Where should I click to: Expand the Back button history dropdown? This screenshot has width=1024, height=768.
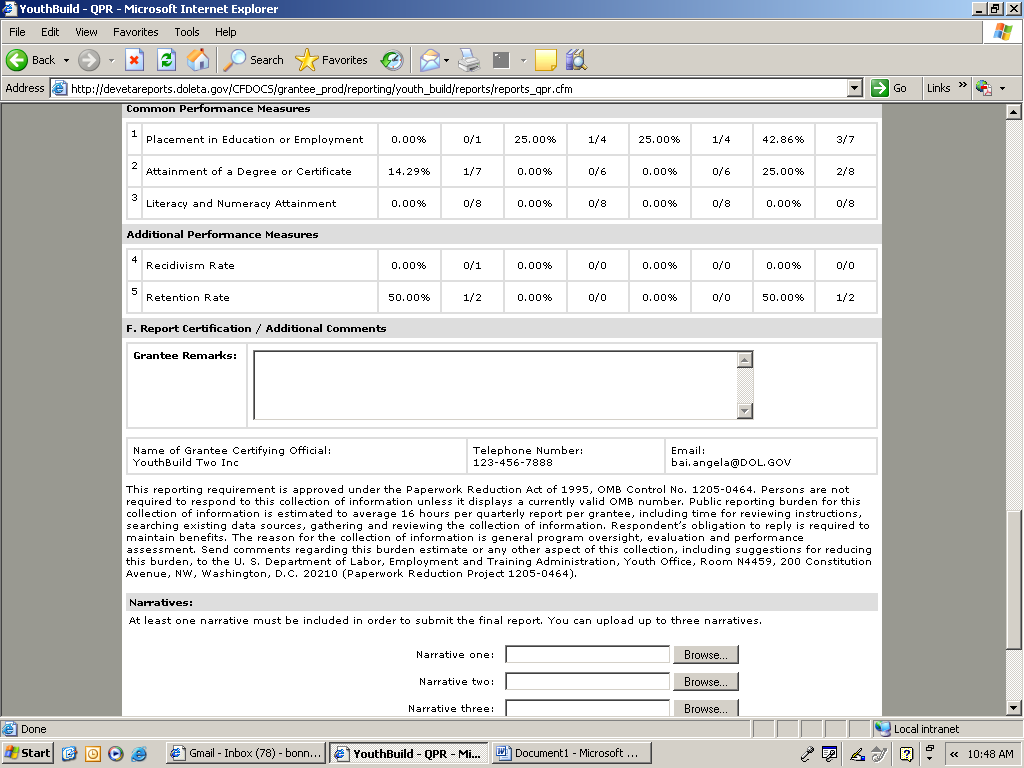67,60
